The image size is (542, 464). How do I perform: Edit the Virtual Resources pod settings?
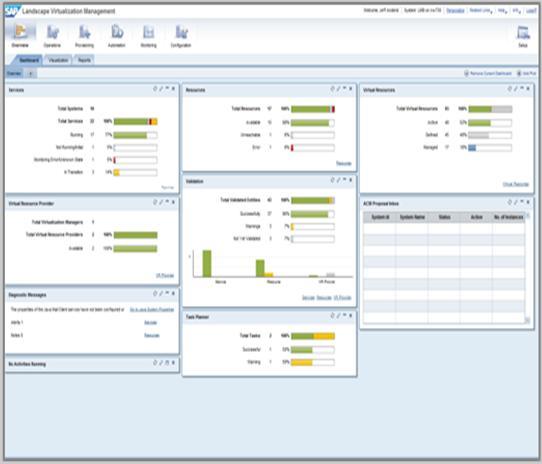516,89
